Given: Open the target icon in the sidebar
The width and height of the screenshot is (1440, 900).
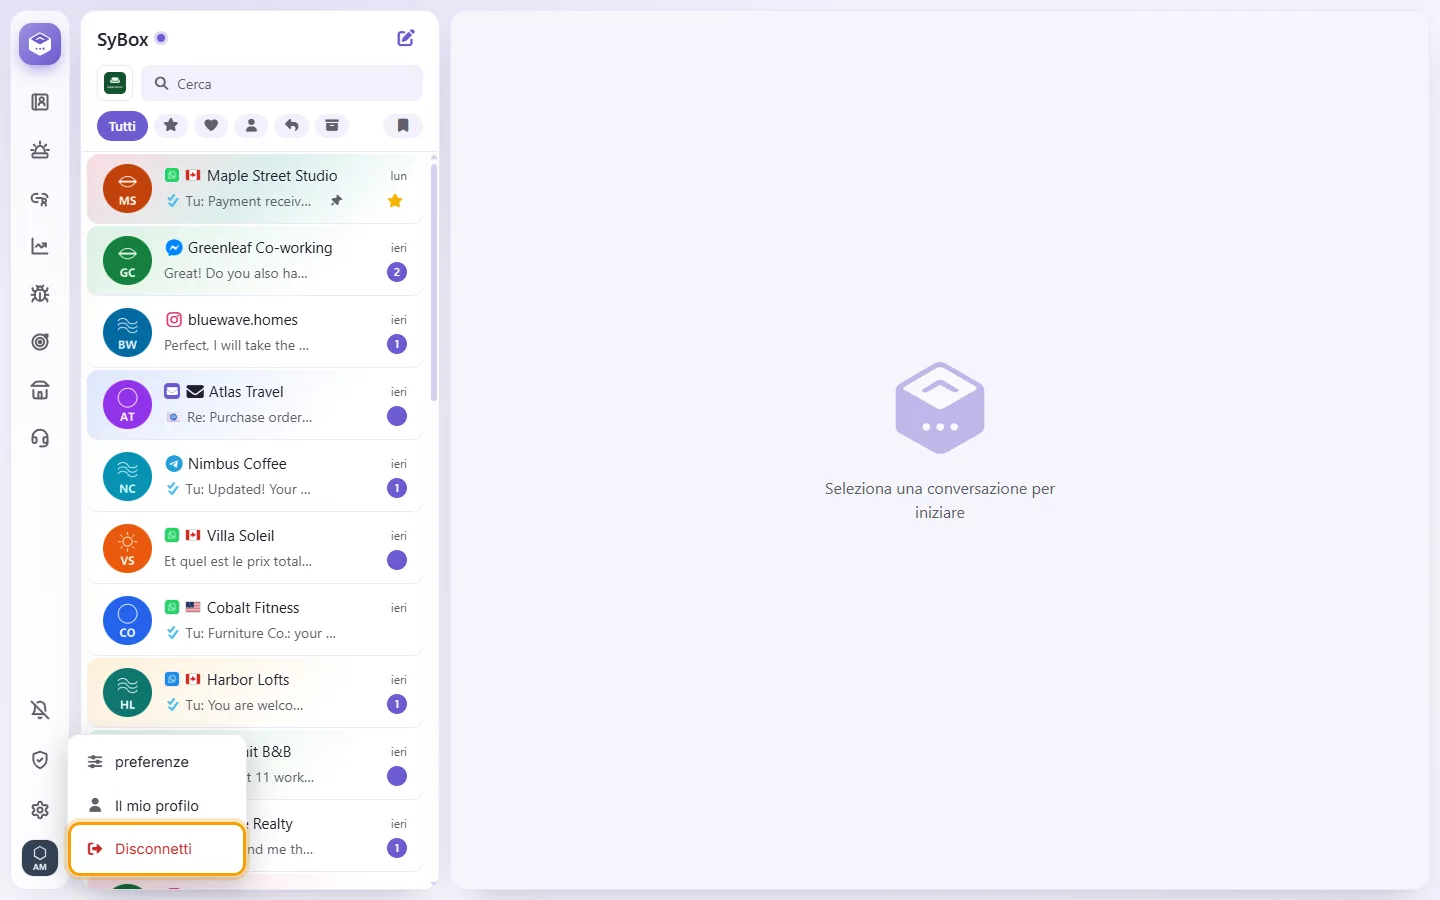Looking at the screenshot, I should [x=40, y=342].
